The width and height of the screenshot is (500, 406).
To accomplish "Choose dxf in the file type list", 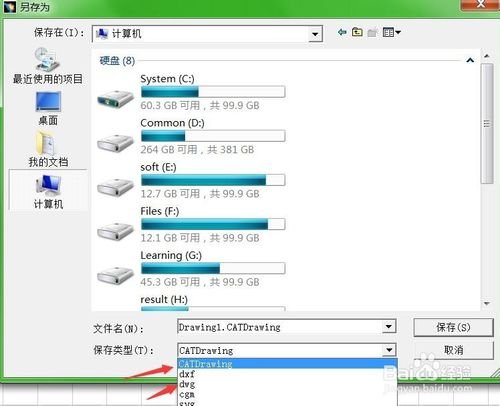I will (x=287, y=374).
